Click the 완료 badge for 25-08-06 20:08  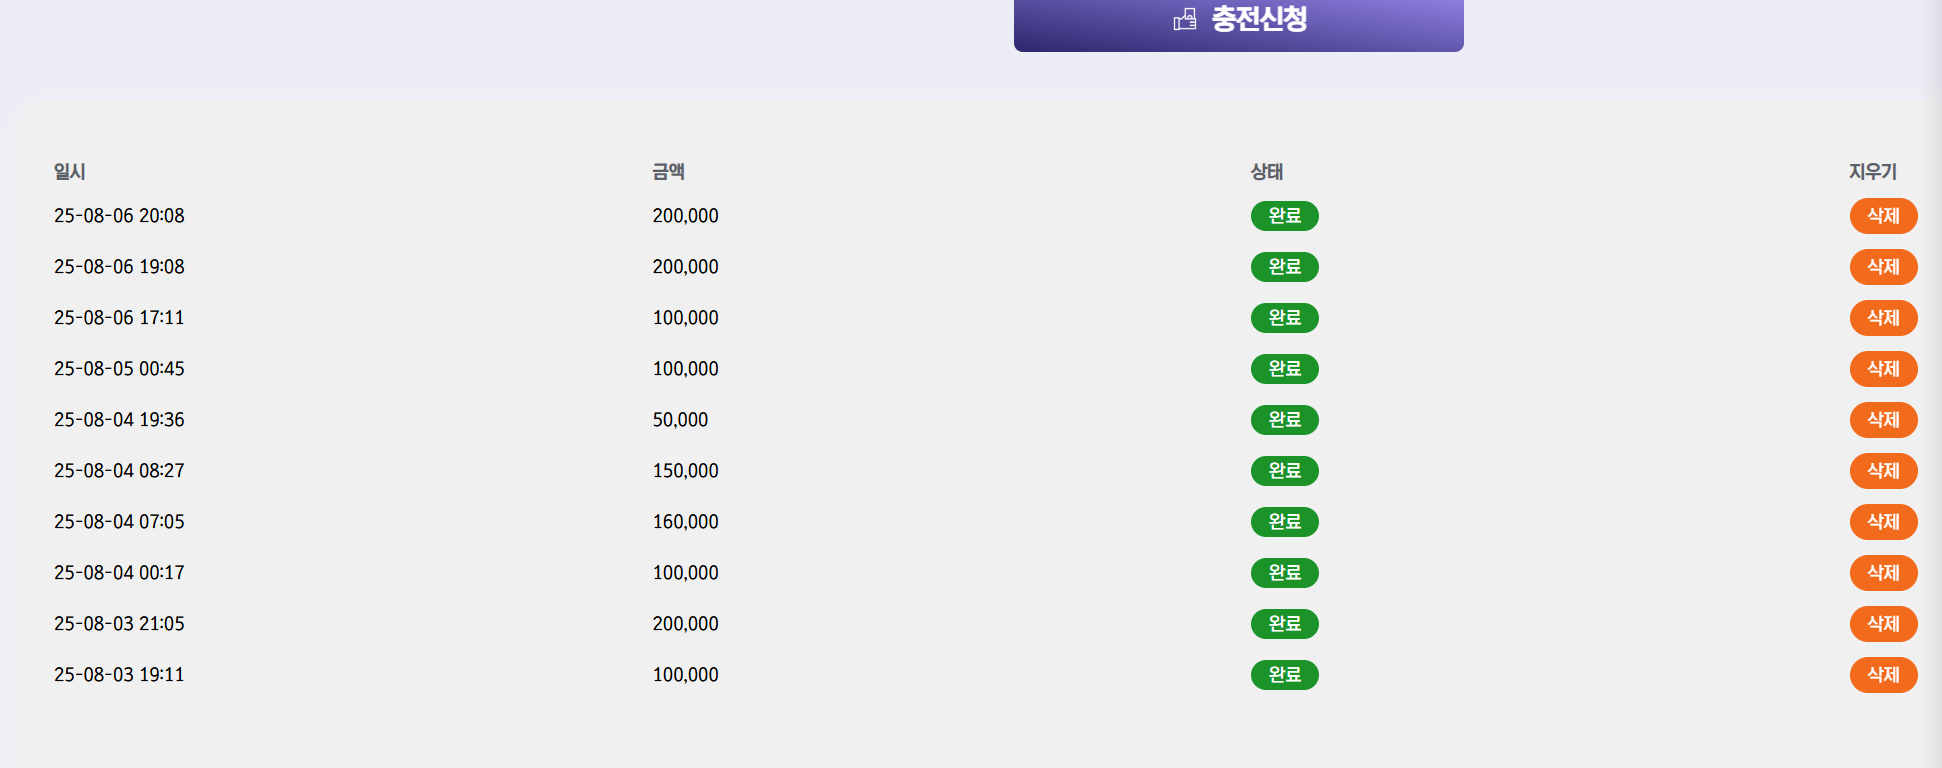1284,216
